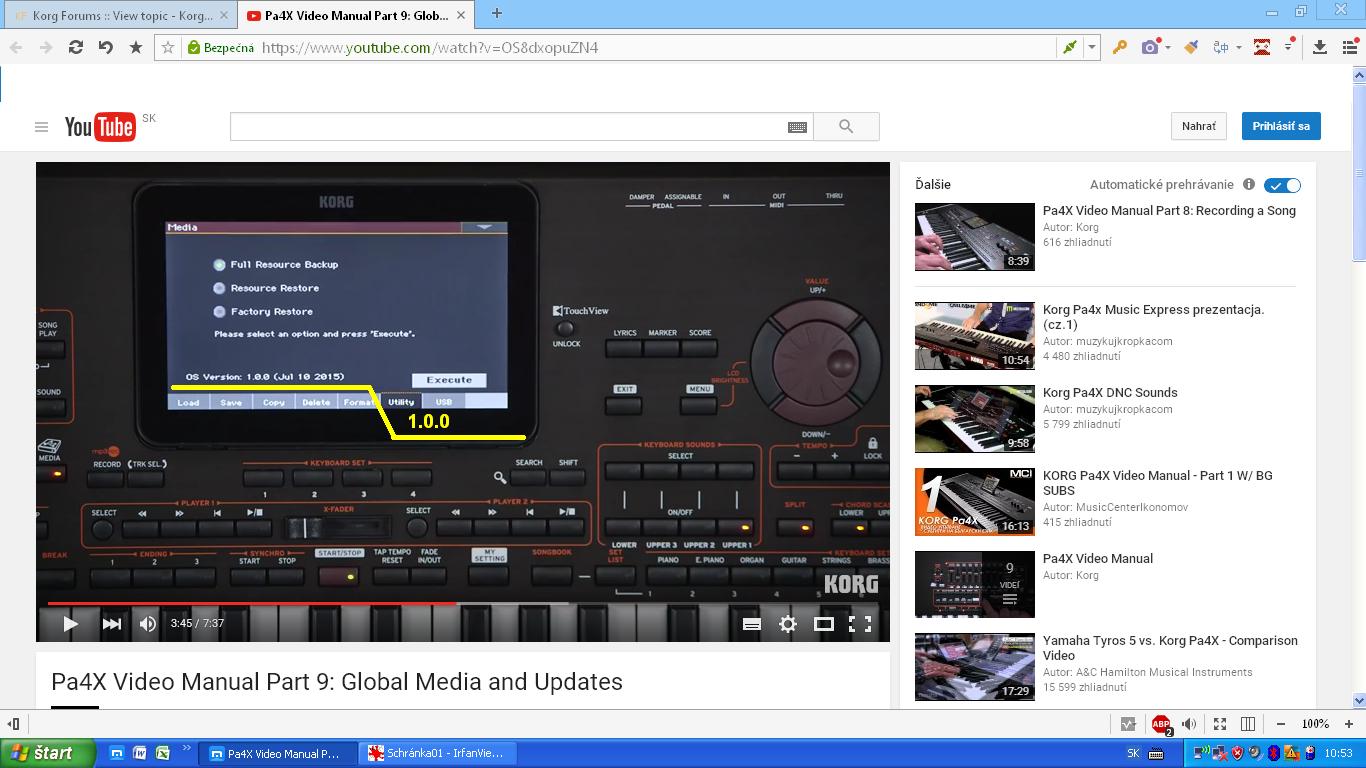The image size is (1366, 768).
Task: Open Korg Pa4x Music Express prezentacja link
Action: point(1153,317)
